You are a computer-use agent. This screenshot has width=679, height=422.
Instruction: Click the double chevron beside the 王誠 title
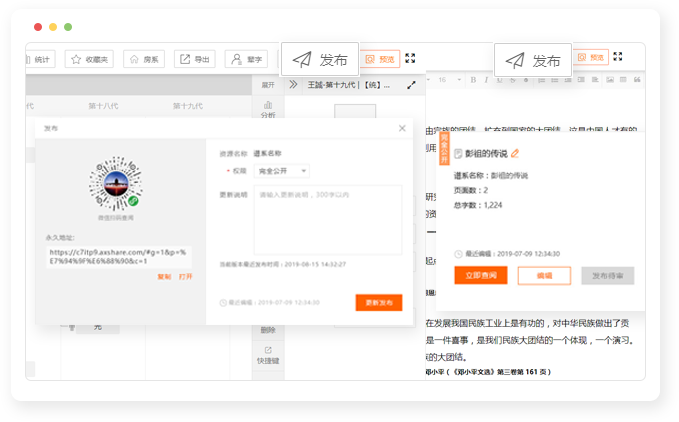click(293, 85)
